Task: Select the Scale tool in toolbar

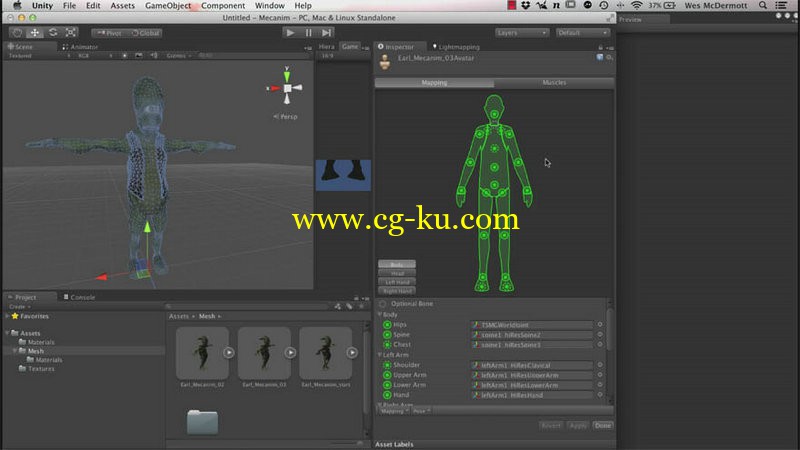Action: 70,33
